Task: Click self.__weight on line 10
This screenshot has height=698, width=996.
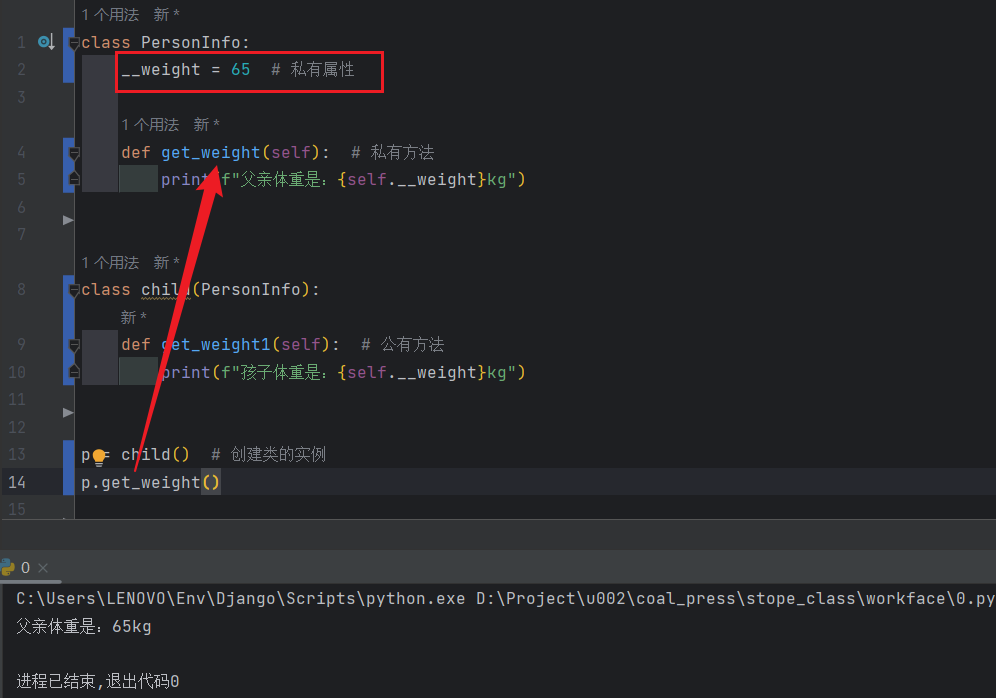Action: 412,372
